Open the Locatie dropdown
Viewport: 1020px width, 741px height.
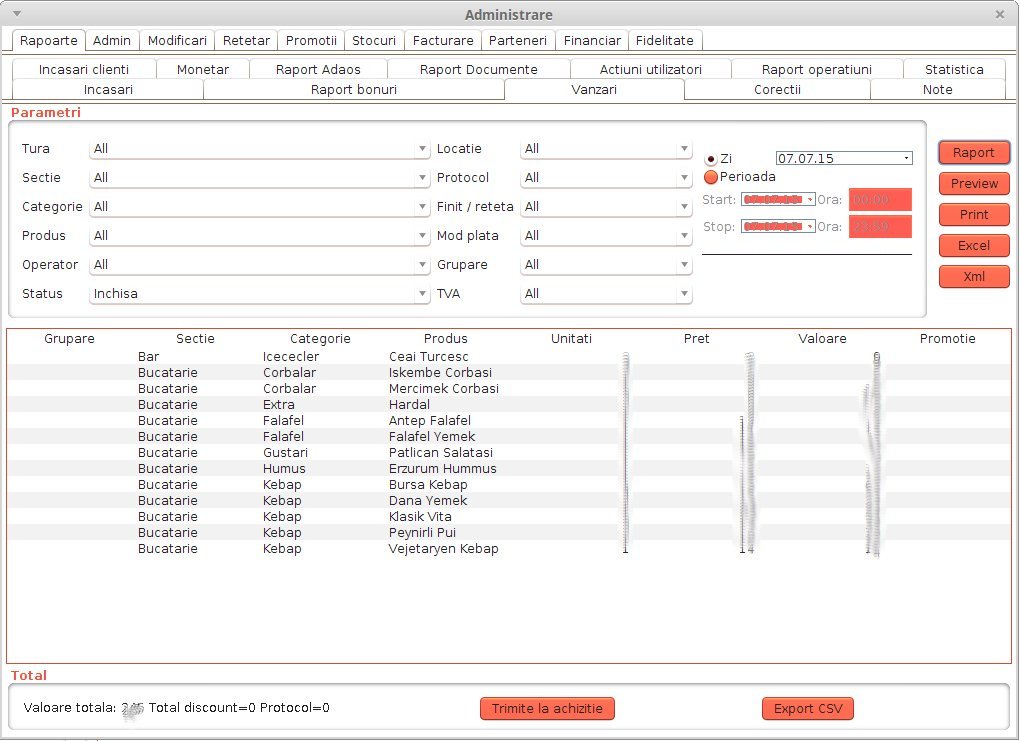(x=606, y=149)
